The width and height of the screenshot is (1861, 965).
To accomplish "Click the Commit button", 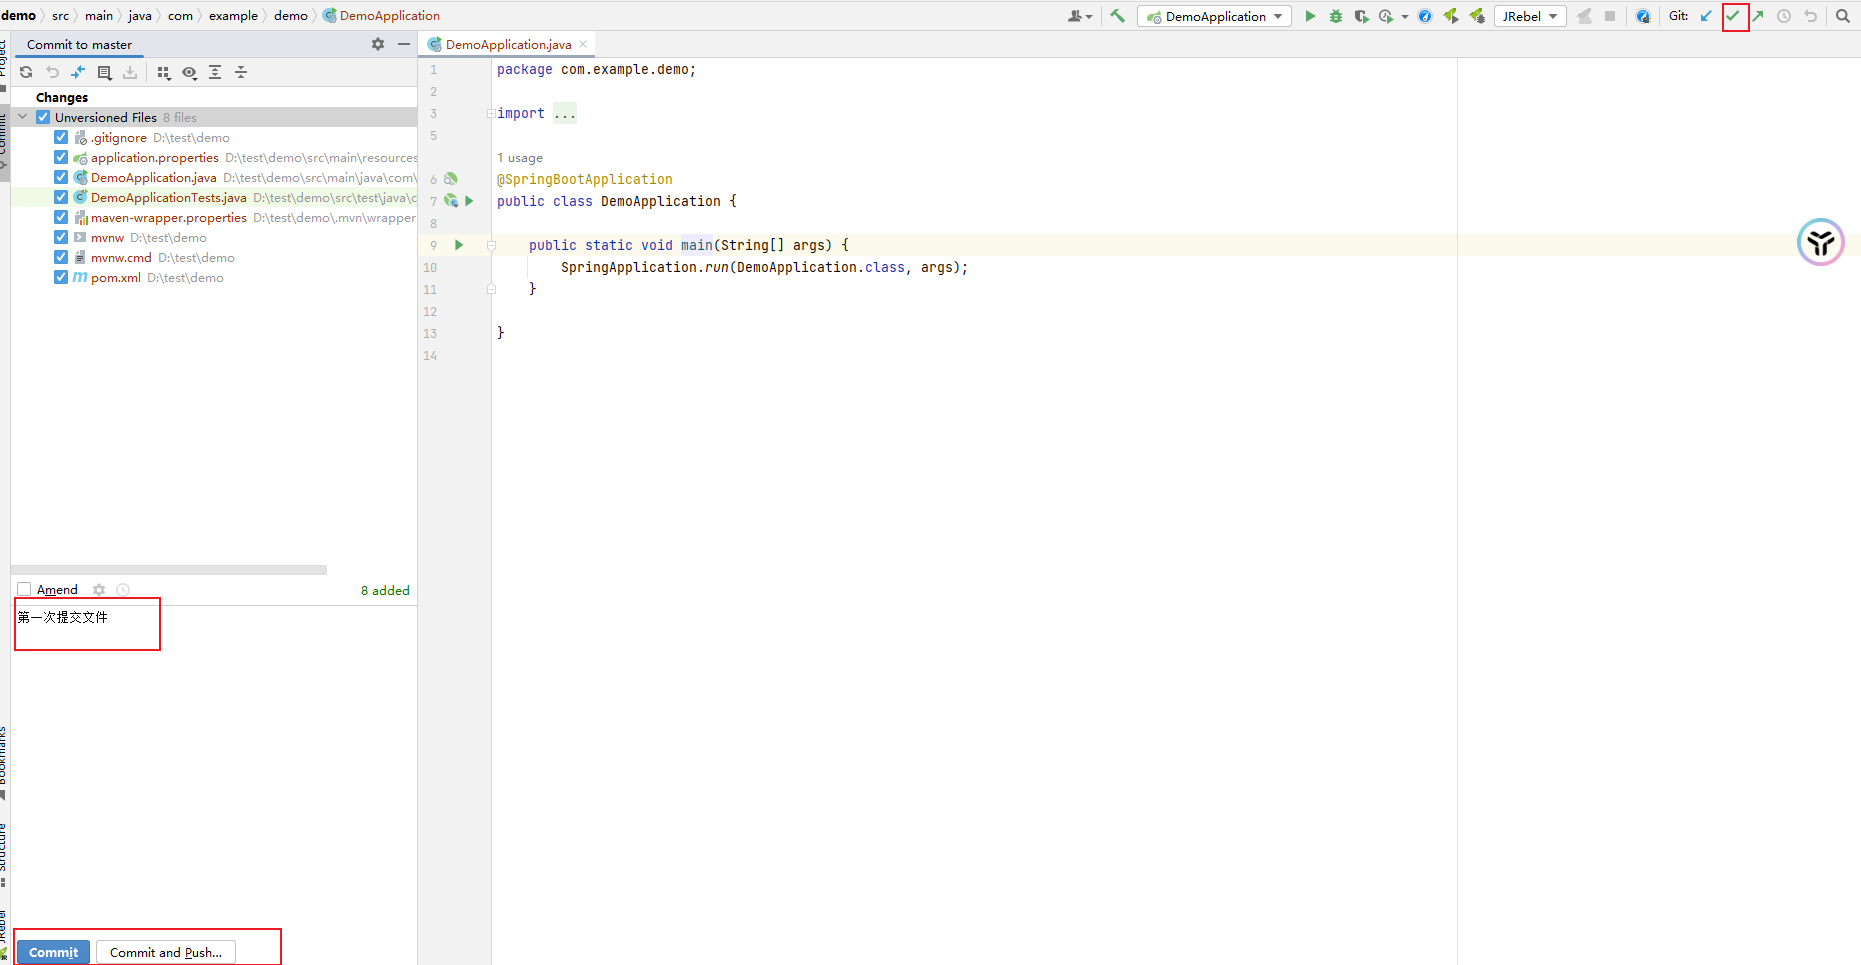I will (x=53, y=952).
